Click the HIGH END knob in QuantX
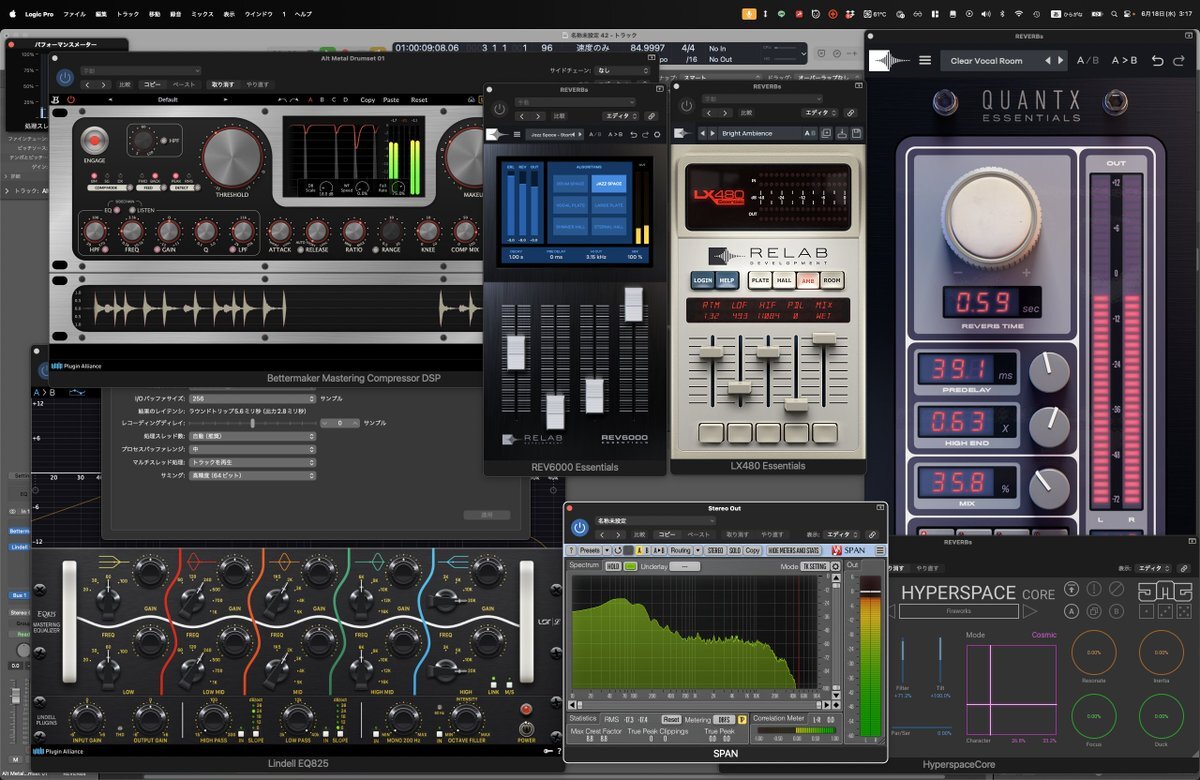 click(x=1048, y=426)
